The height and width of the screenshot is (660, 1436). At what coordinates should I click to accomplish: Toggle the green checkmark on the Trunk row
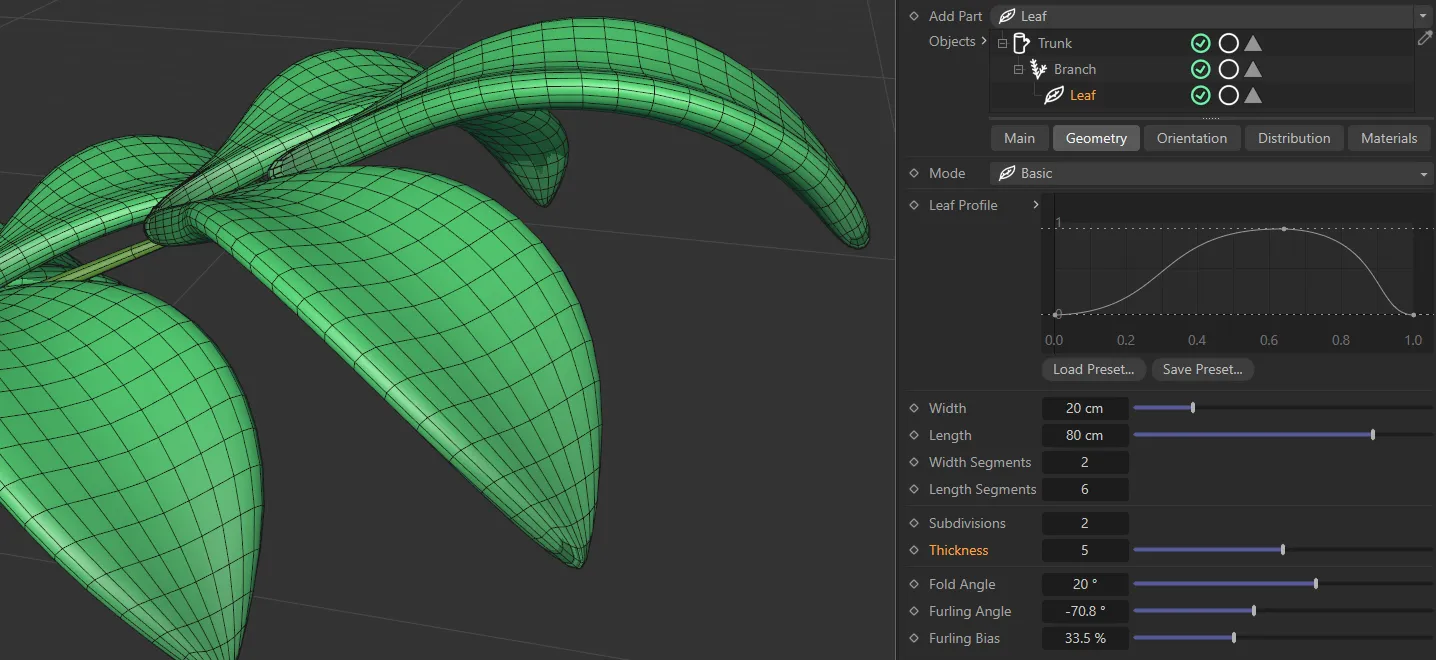click(1200, 43)
